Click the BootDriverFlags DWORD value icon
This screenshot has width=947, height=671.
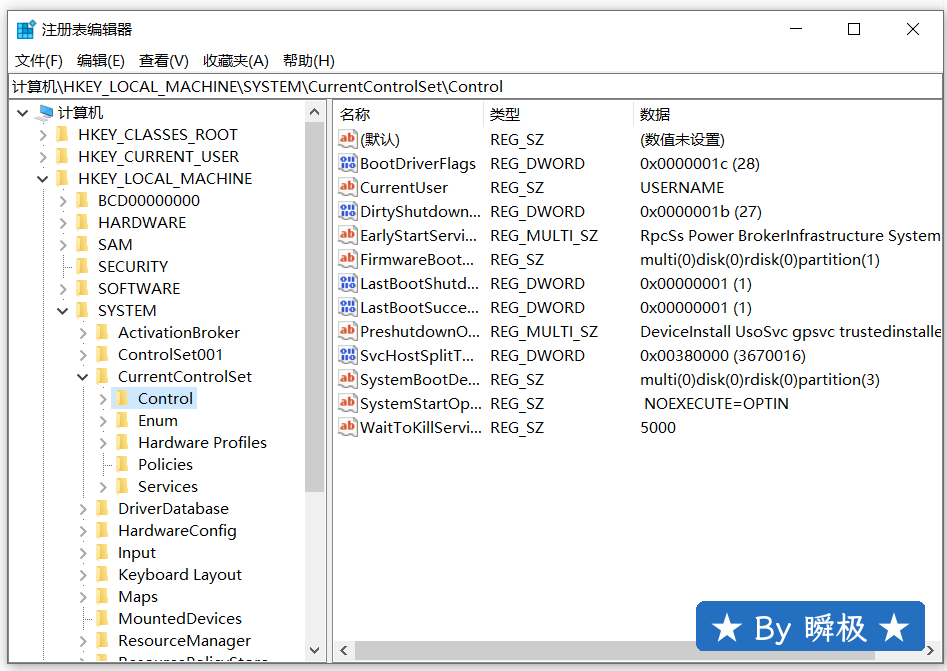pos(347,164)
